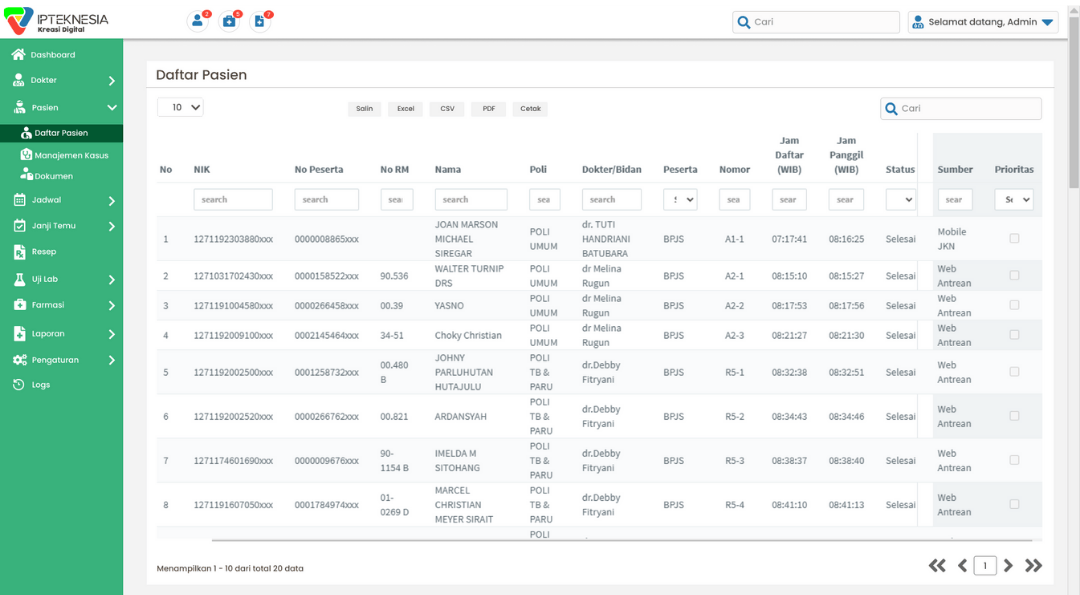The height and width of the screenshot is (595, 1080).
Task: Open Resep from the sidebar
Action: click(43, 252)
